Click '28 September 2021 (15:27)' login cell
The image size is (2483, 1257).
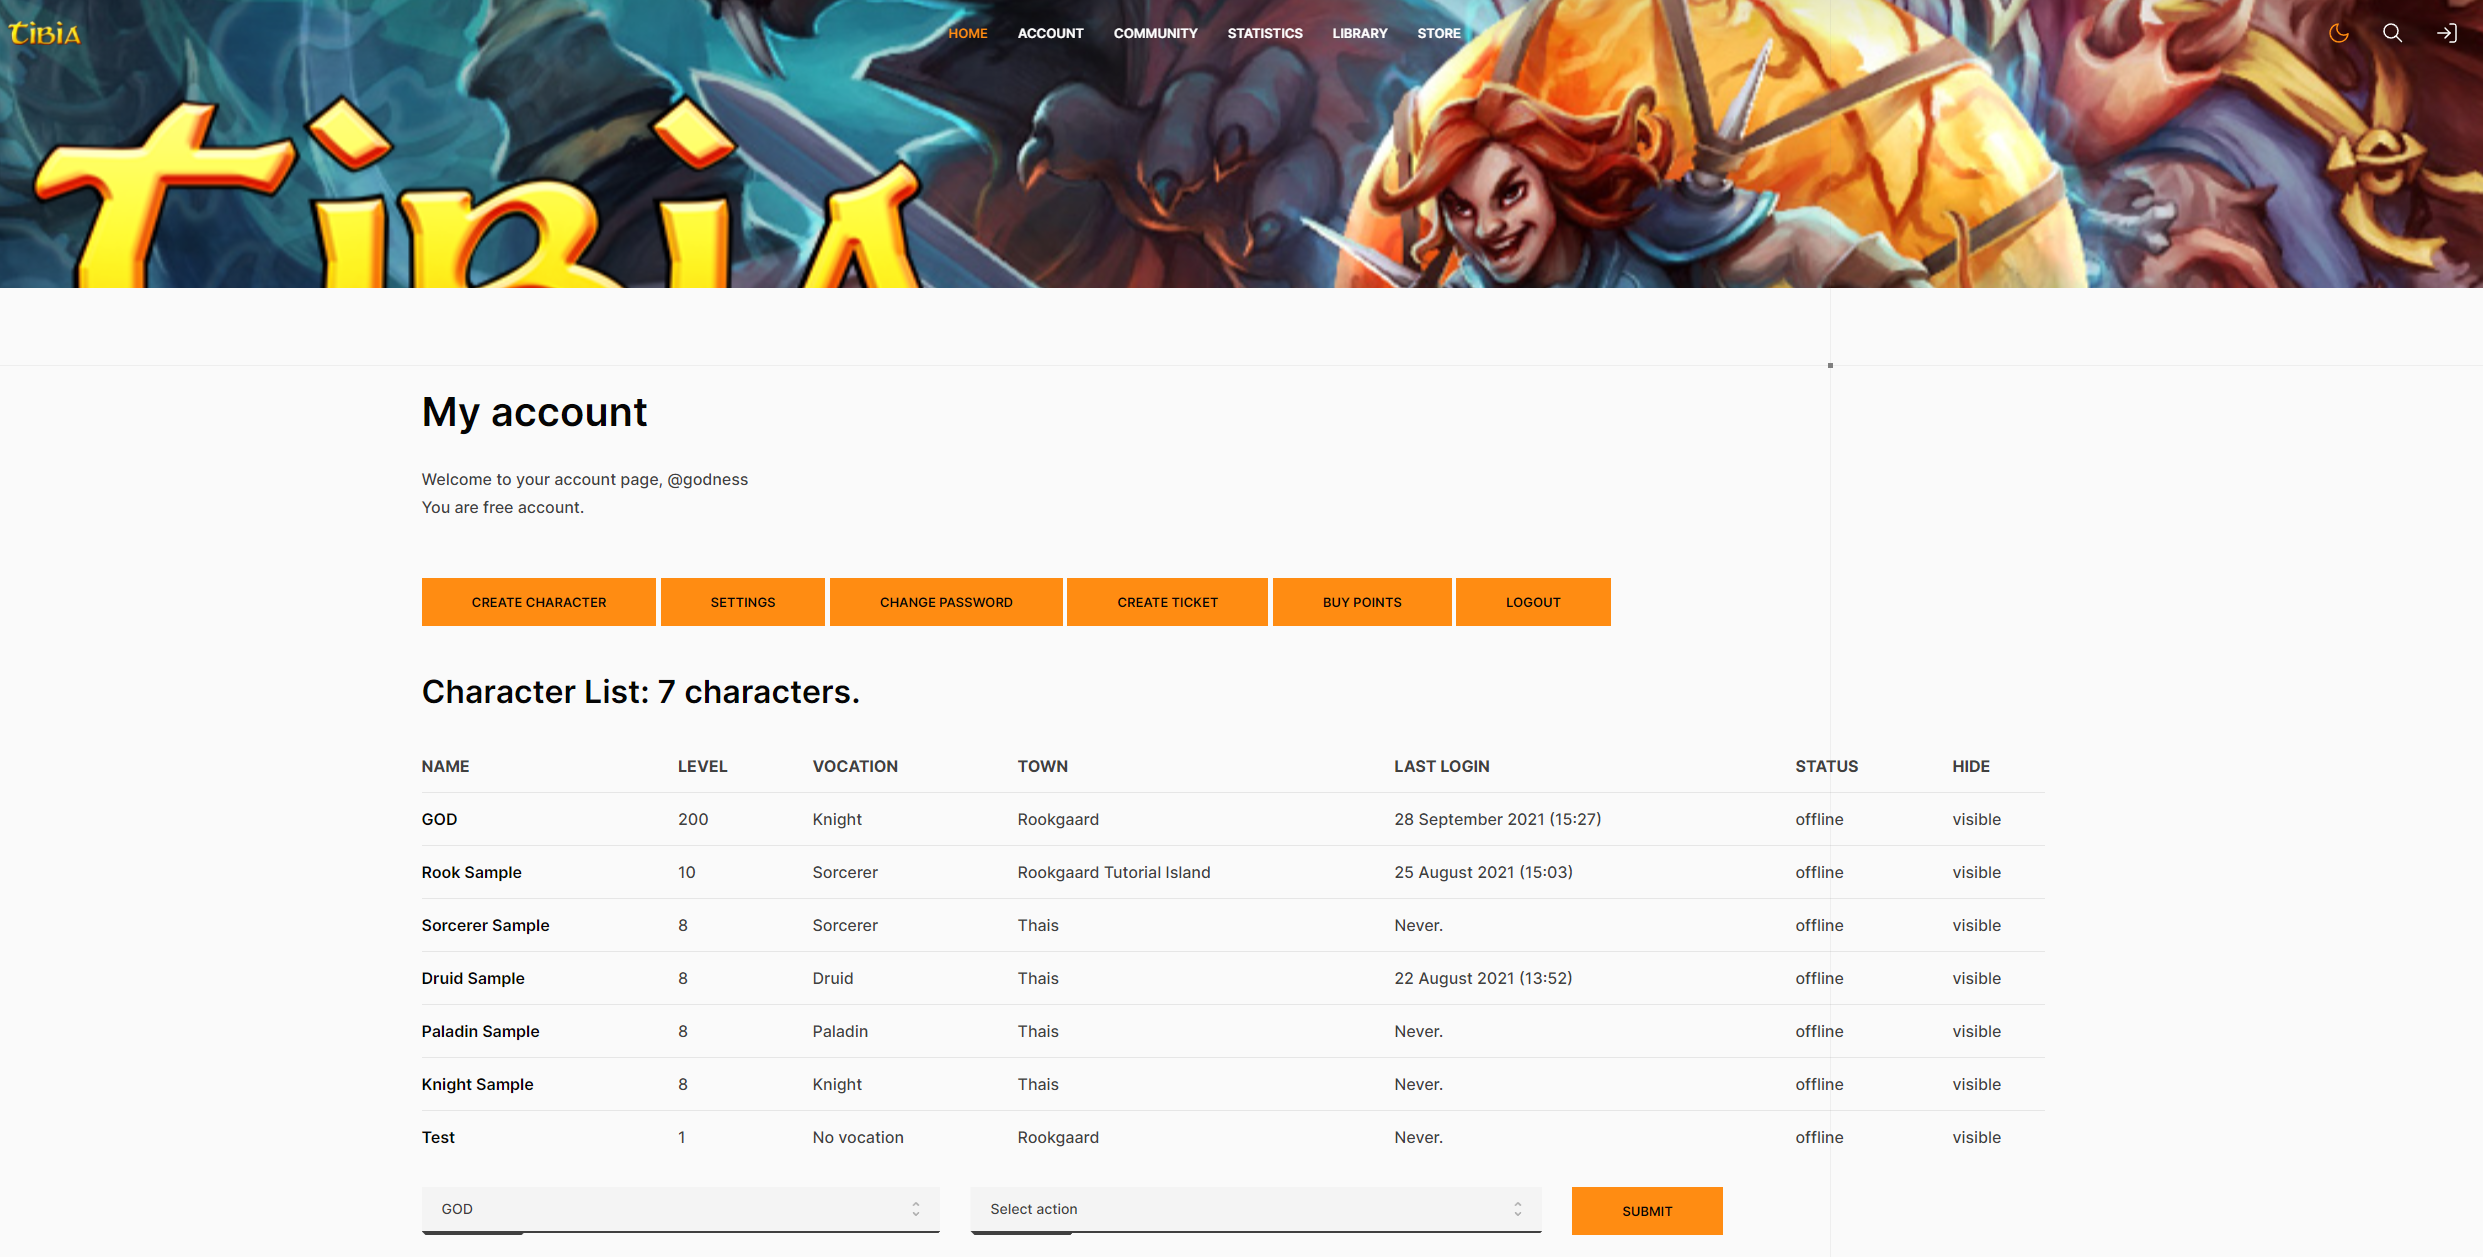[1498, 819]
